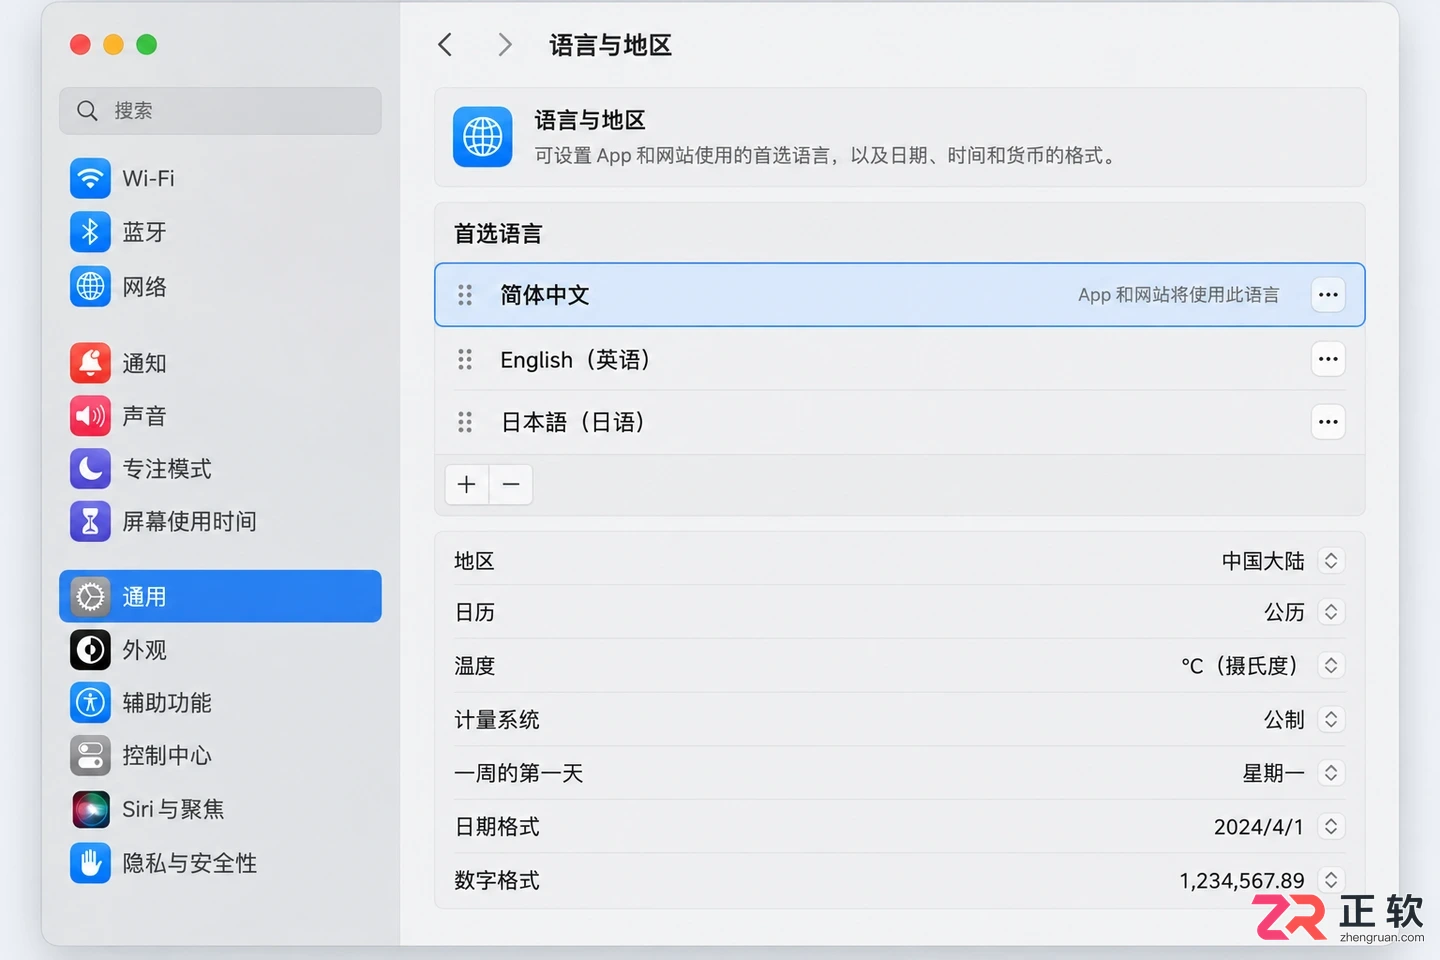The height and width of the screenshot is (960, 1440).
Task: Click the 首选语言 section heading
Action: click(x=498, y=234)
